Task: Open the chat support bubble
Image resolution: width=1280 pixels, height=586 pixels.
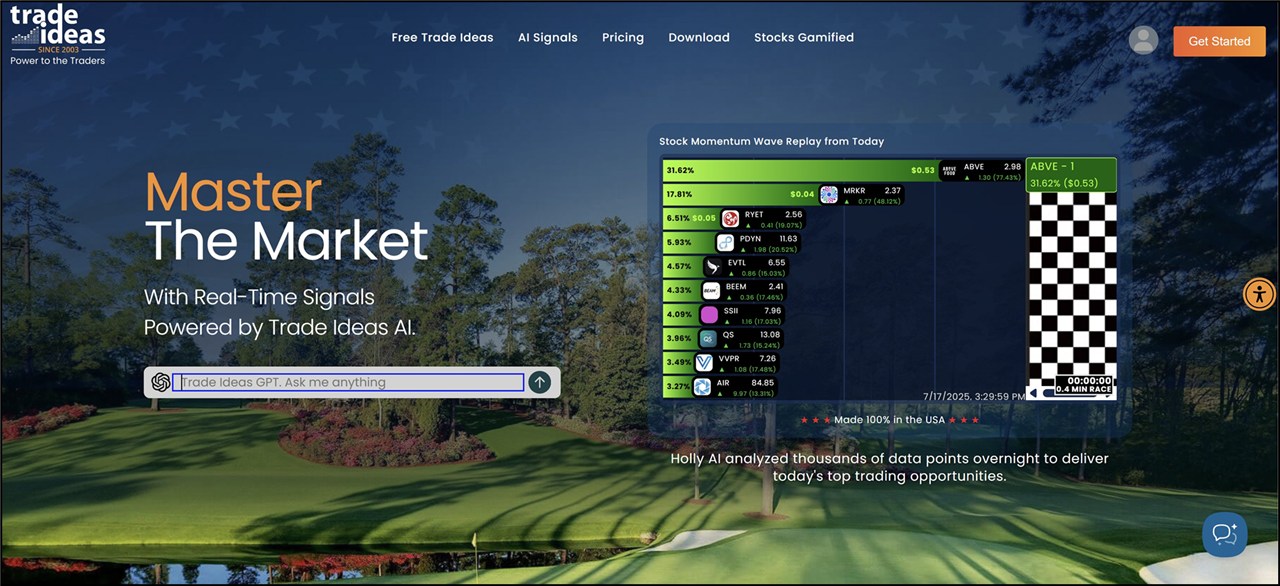Action: coord(1225,534)
